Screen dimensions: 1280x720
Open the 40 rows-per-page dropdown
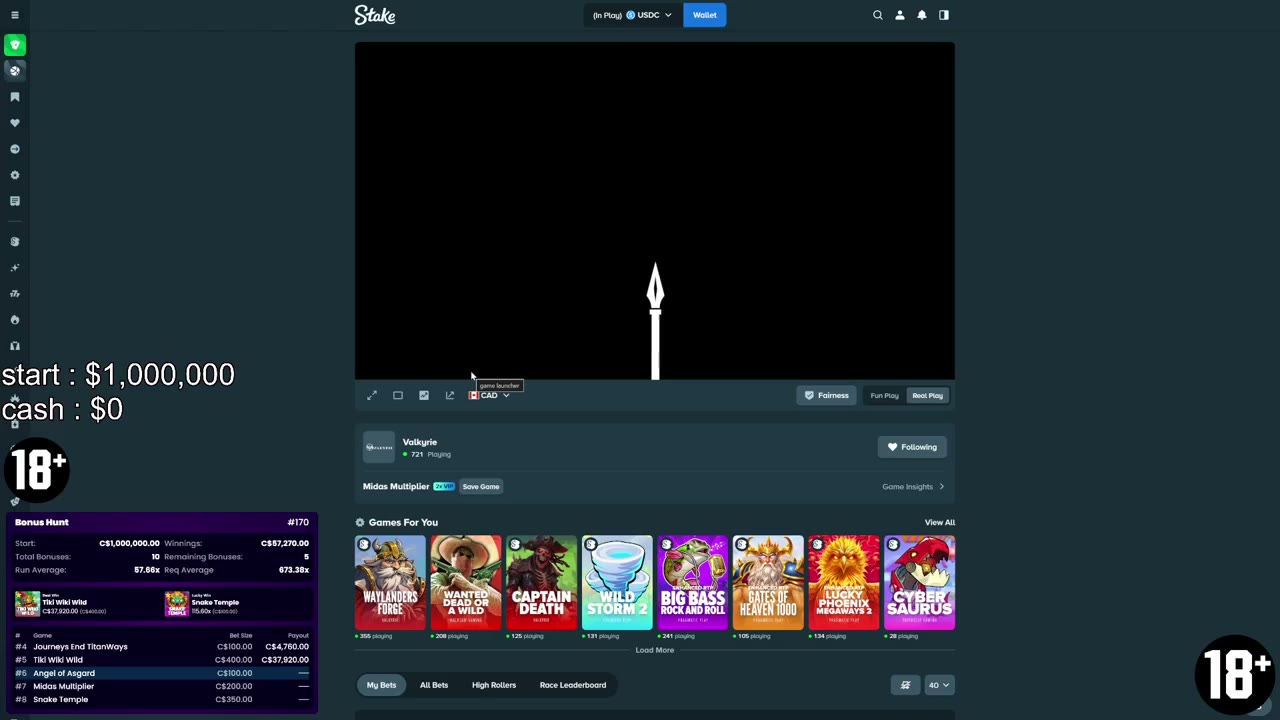938,685
